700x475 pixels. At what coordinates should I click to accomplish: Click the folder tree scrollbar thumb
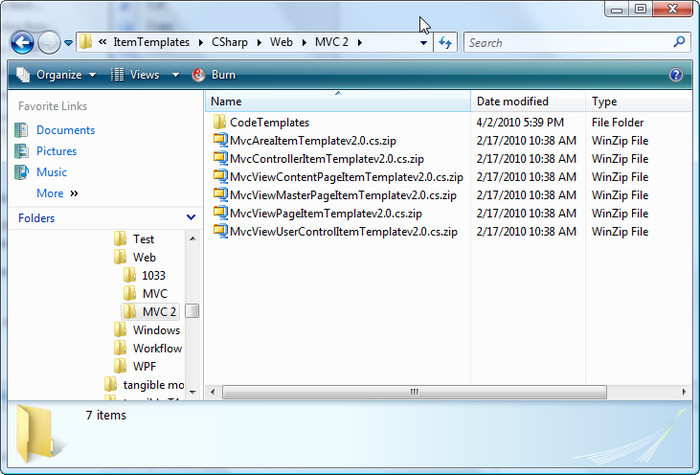click(x=192, y=311)
